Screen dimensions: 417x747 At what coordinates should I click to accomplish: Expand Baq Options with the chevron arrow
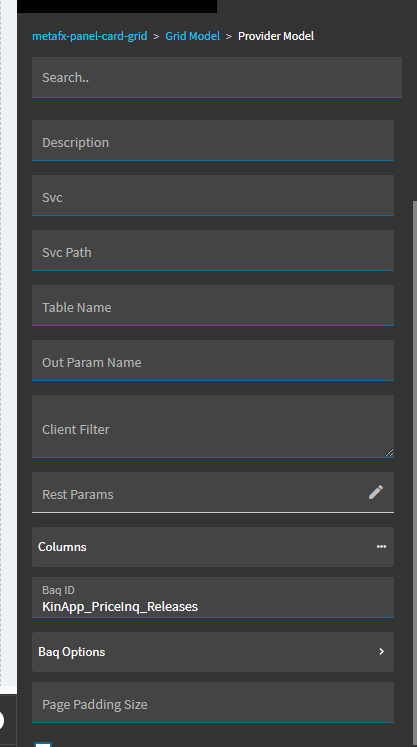pyautogui.click(x=381, y=651)
